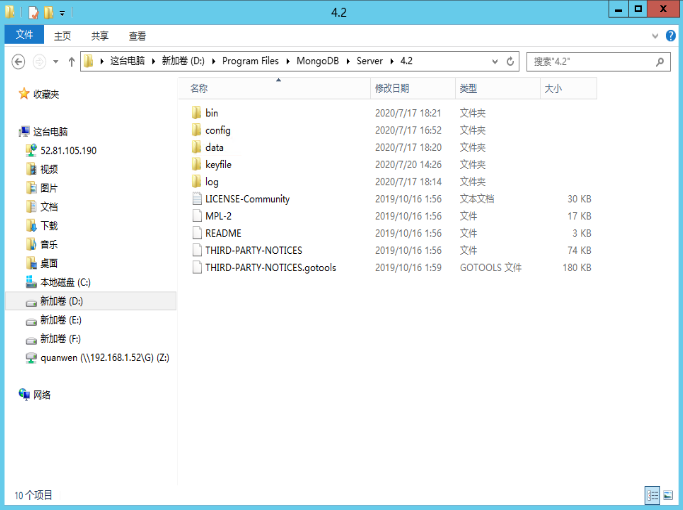Viewport: 683px width, 510px height.
Task: Expand the arrow after Server in breadcrumb
Action: tap(392, 61)
